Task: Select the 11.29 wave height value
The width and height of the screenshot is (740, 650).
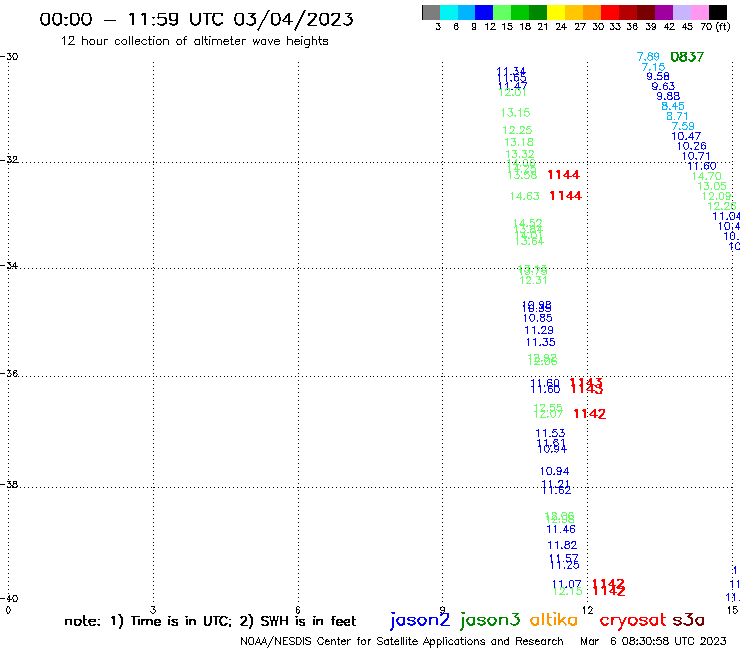Action: point(539,330)
